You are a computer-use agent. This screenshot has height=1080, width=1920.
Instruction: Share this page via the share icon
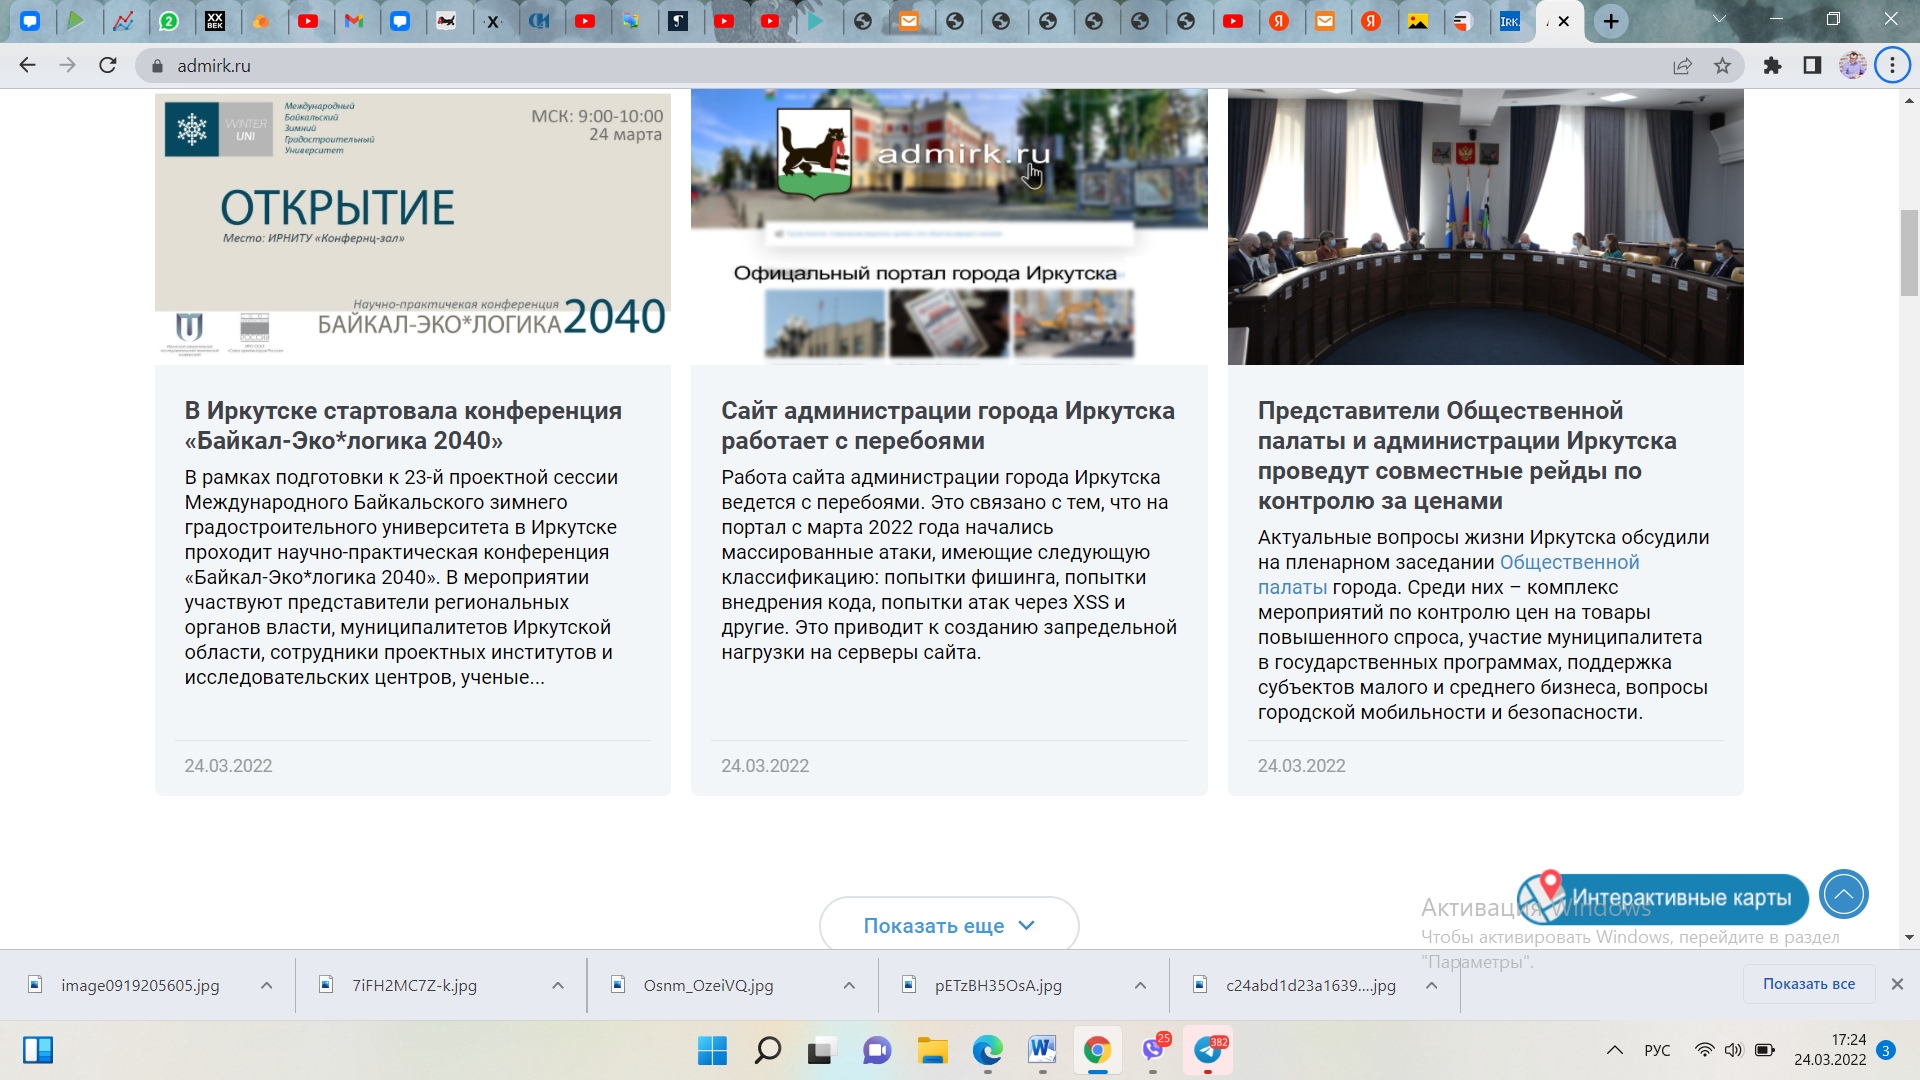[x=1682, y=66]
